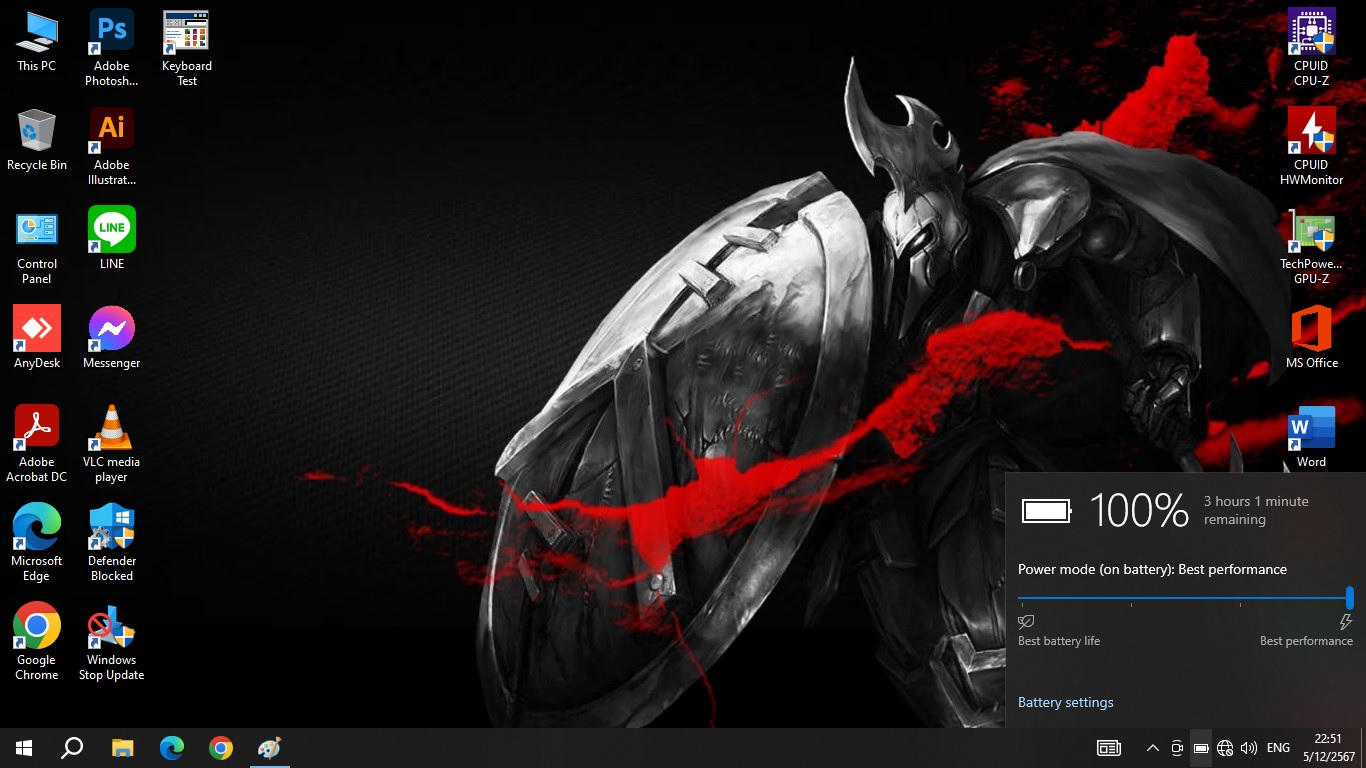Open the Windows Start menu
This screenshot has height=768, width=1366.
pyautogui.click(x=24, y=748)
